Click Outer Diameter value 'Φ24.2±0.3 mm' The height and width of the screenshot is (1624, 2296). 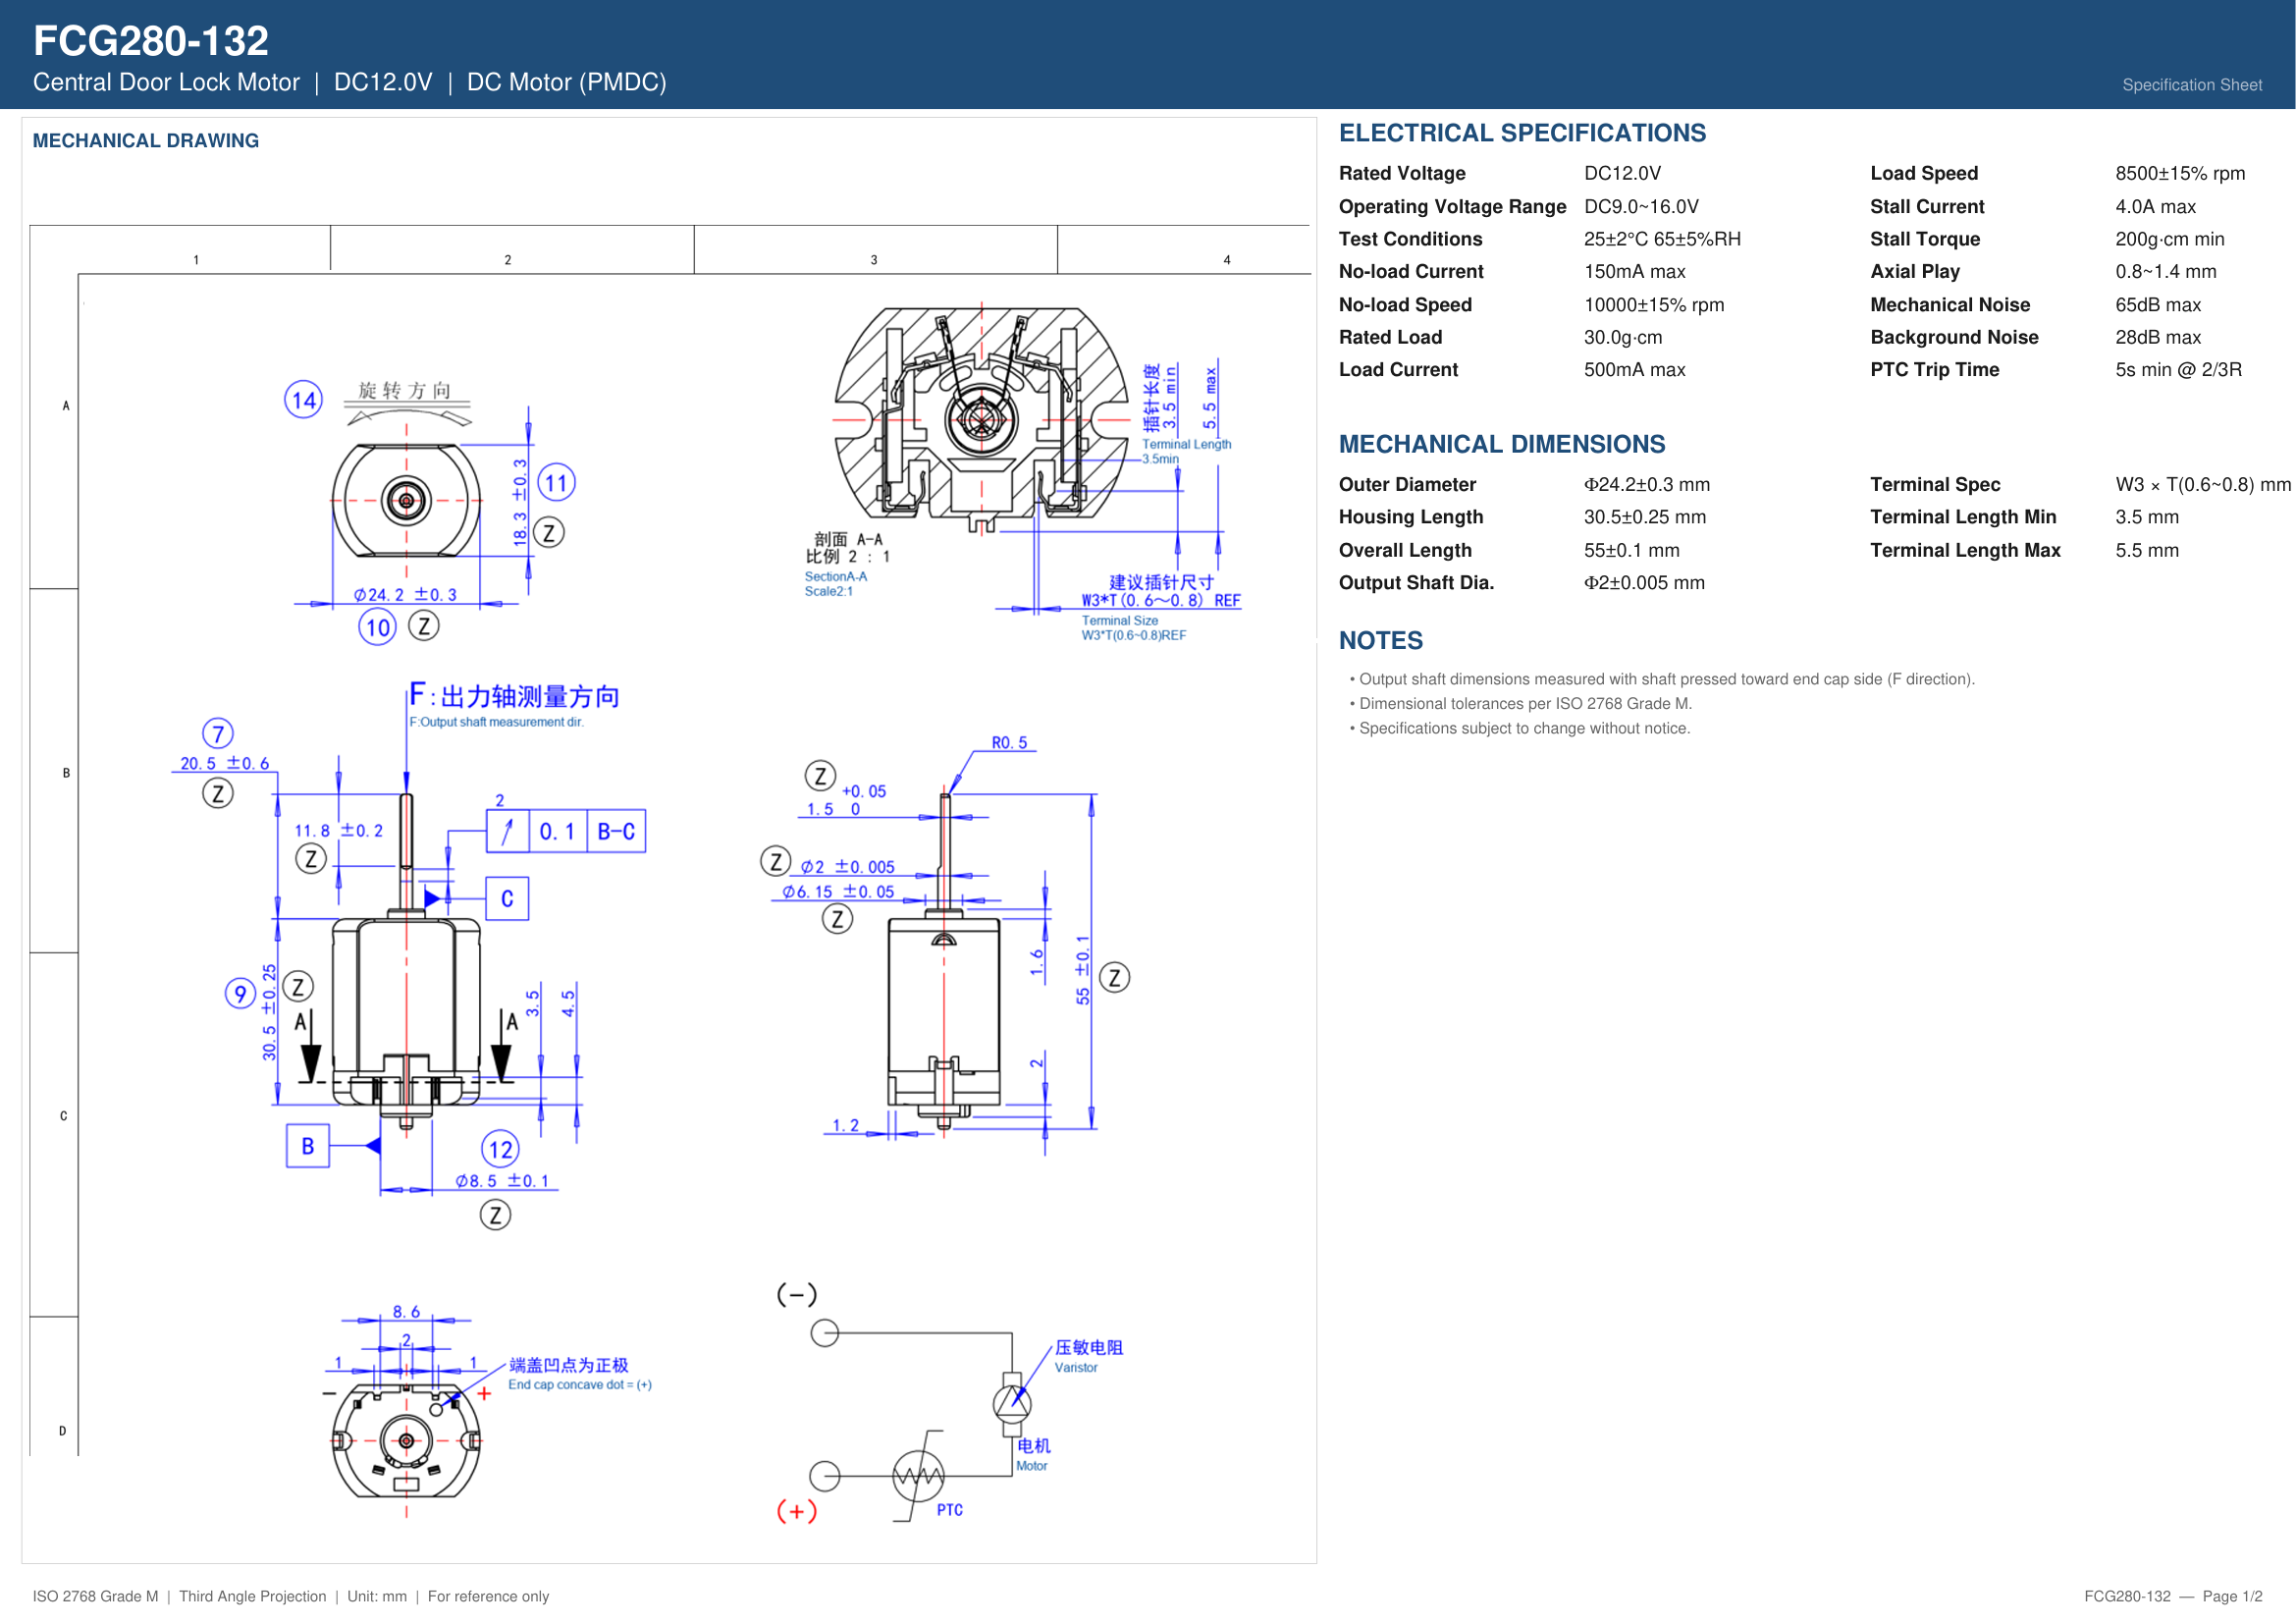(x=1646, y=484)
